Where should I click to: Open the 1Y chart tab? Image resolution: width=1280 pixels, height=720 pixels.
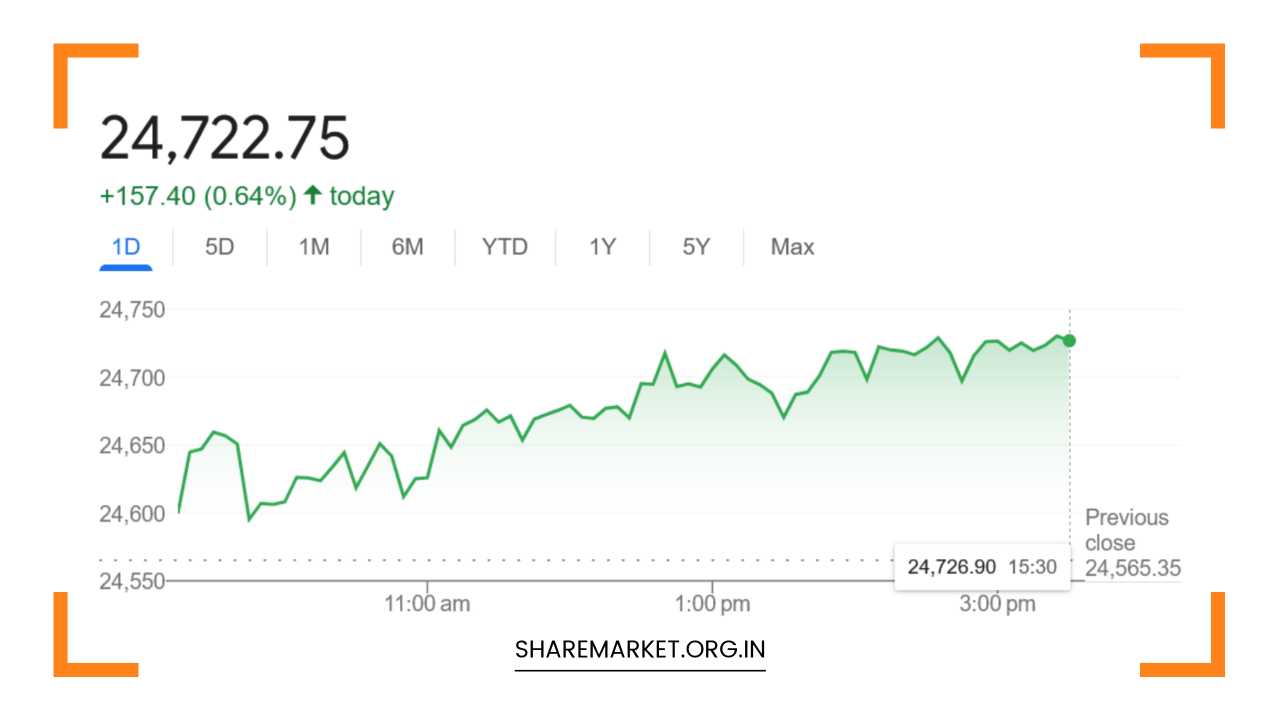(x=602, y=246)
